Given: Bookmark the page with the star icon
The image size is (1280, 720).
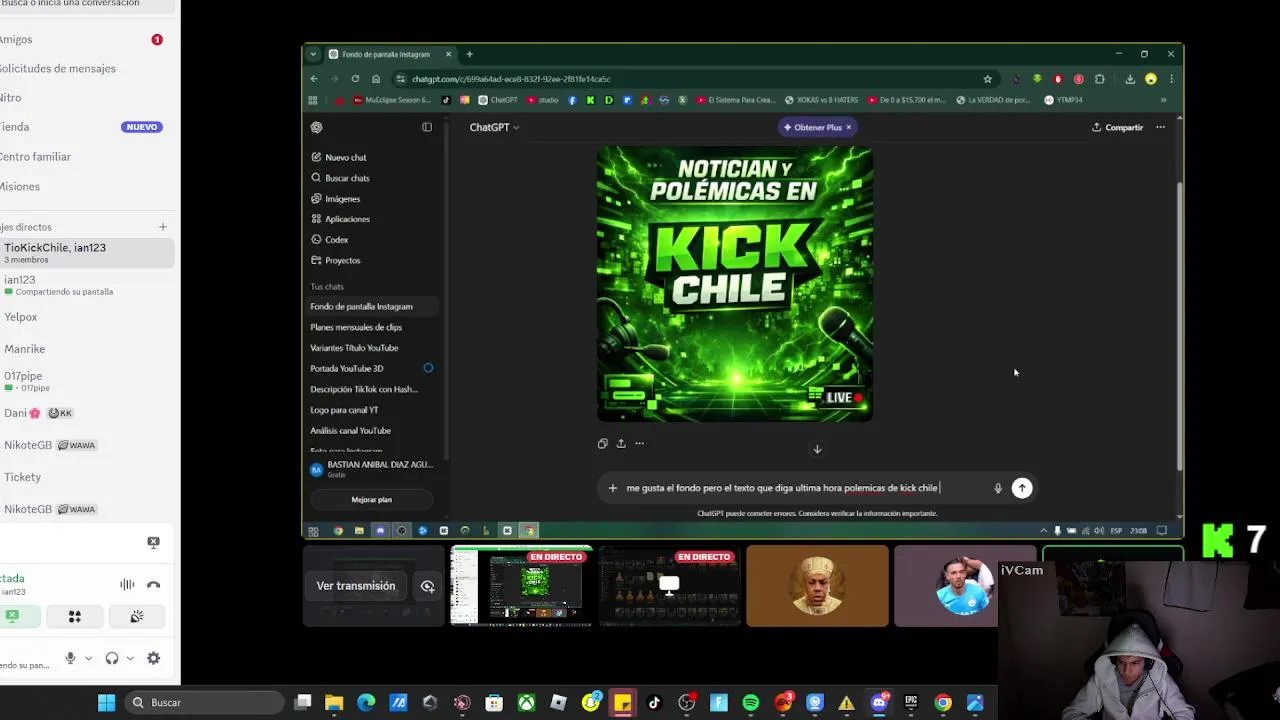Looking at the screenshot, I should (x=987, y=79).
